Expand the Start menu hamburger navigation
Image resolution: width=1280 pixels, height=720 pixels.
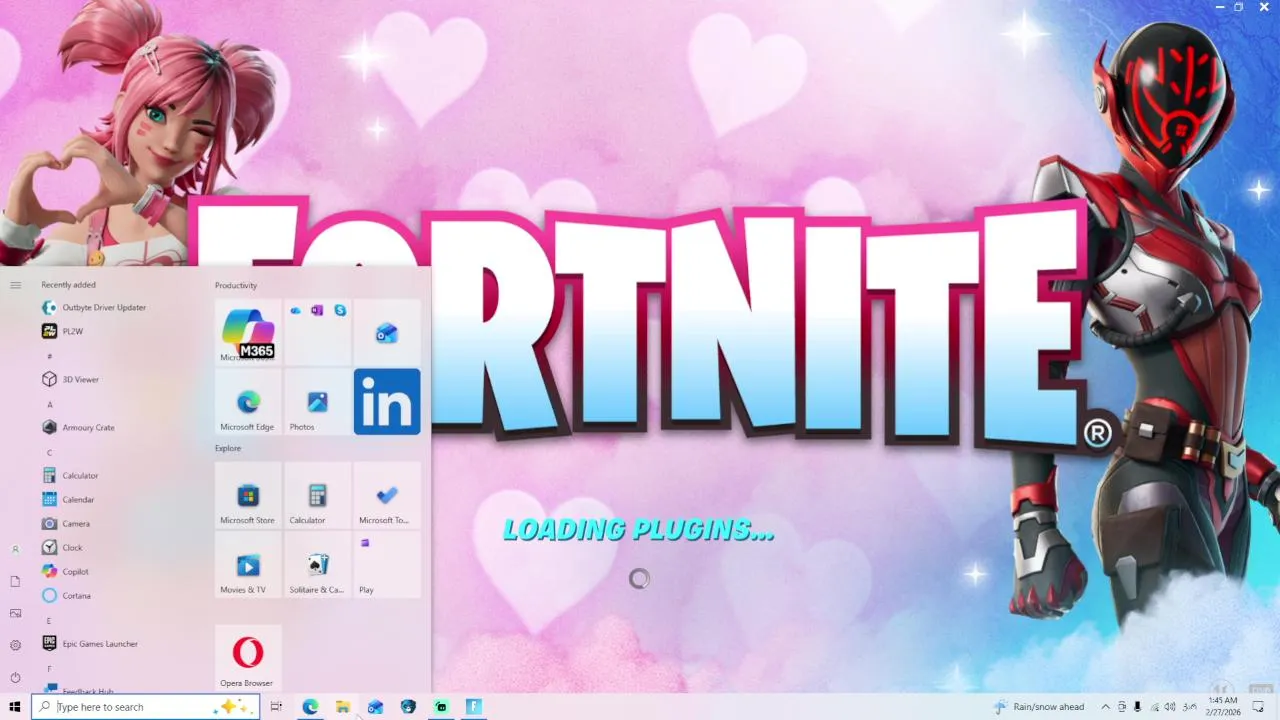tap(15, 285)
